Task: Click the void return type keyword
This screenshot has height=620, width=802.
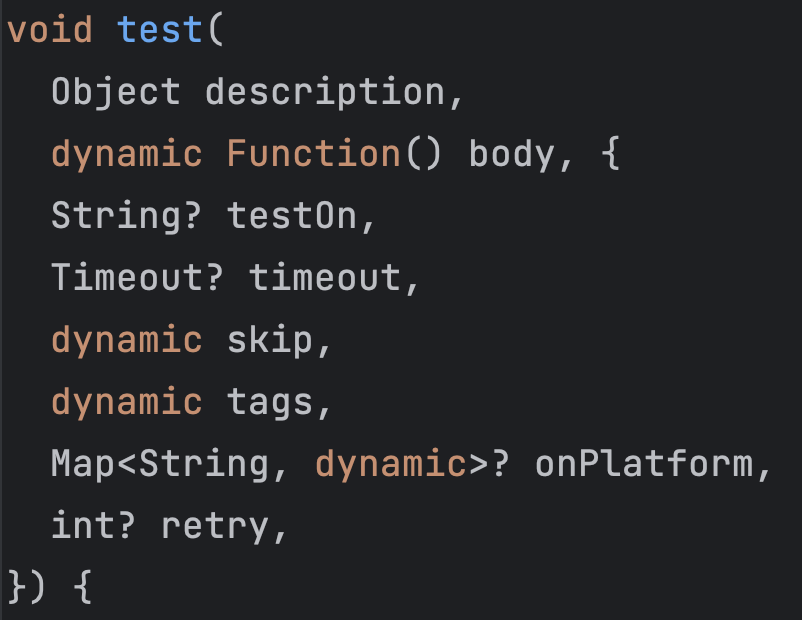Action: [50, 30]
